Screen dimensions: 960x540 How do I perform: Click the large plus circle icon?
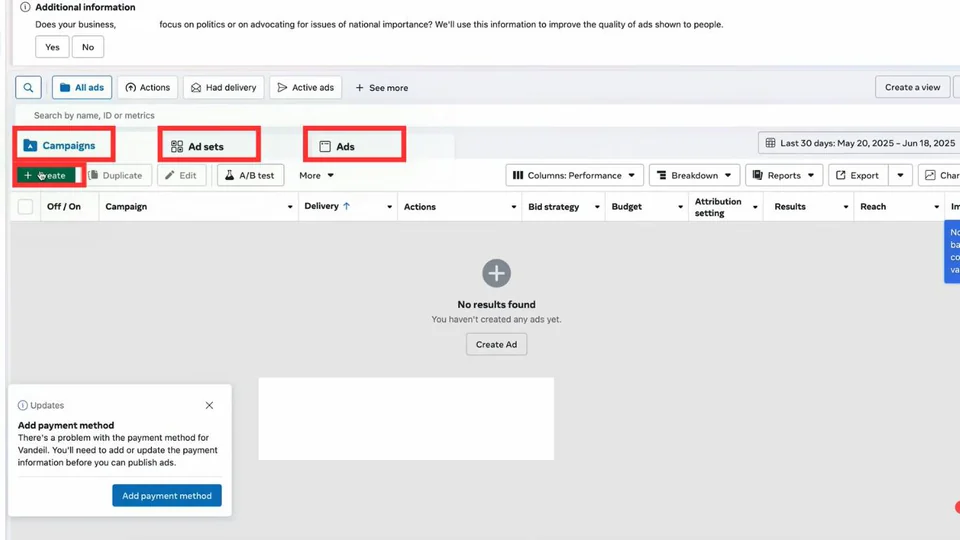pyautogui.click(x=496, y=273)
